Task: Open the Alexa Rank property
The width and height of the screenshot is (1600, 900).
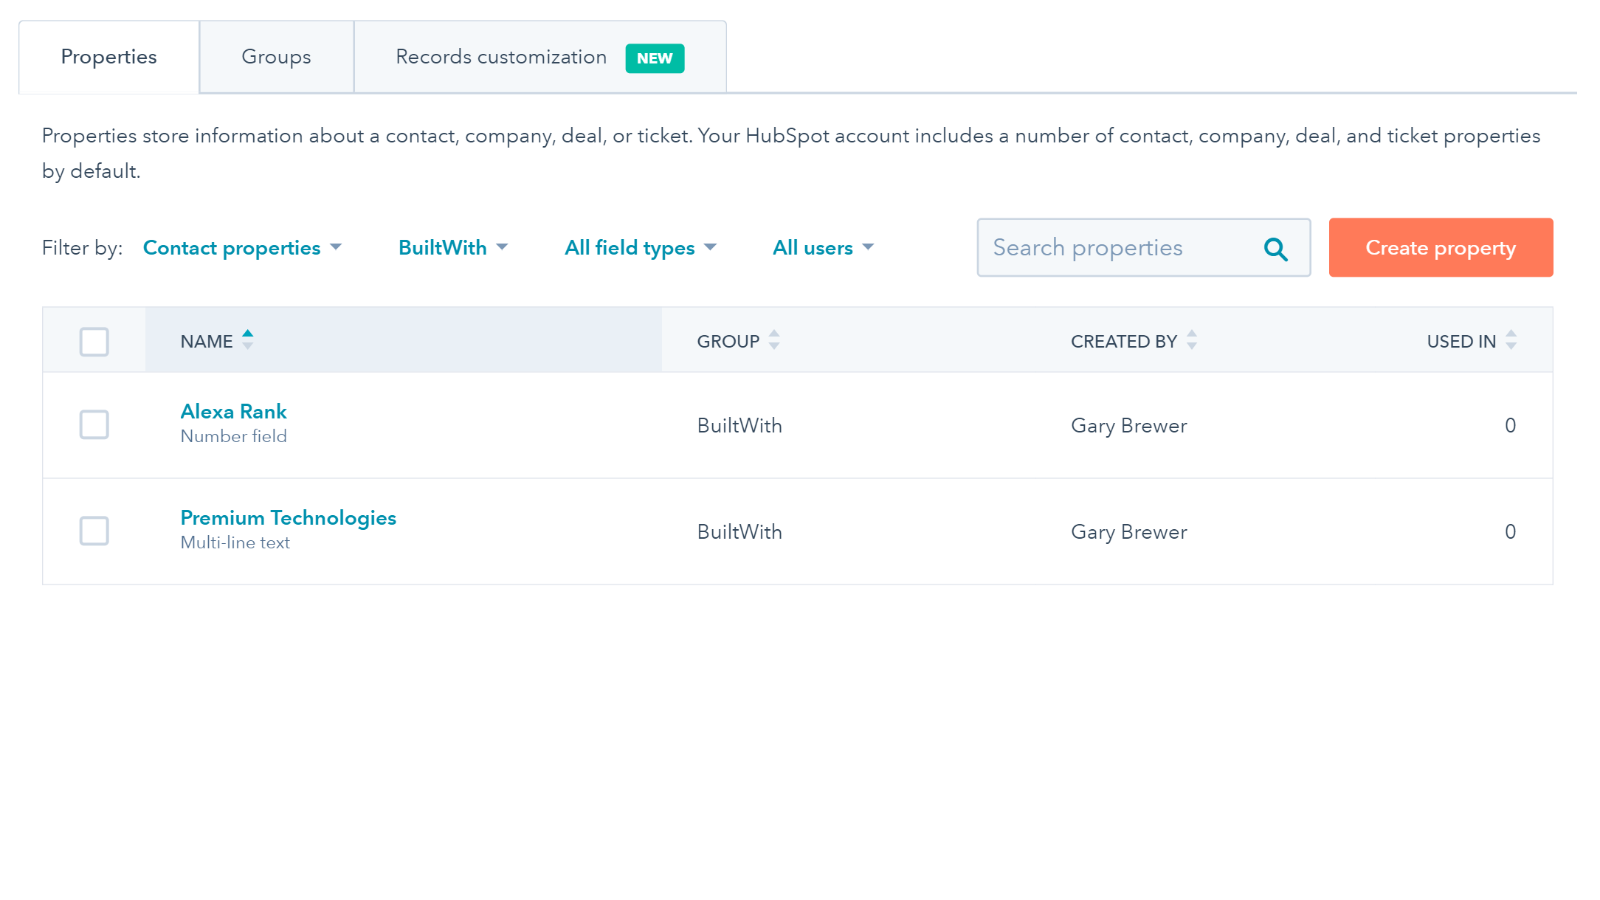Action: coord(233,411)
